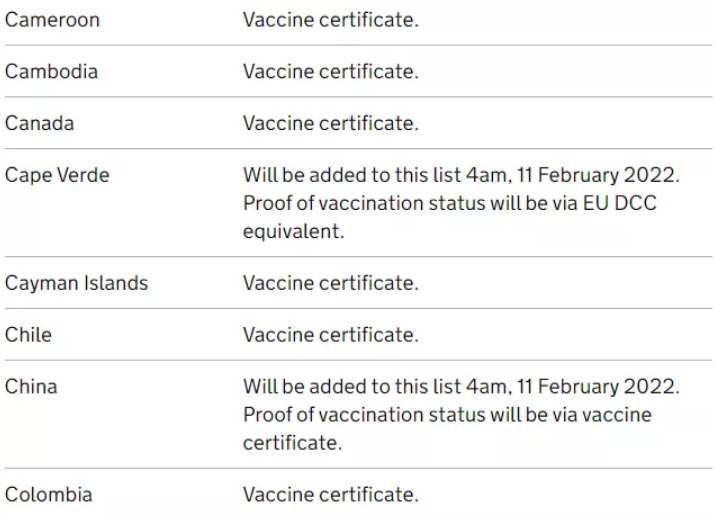Select the Cape Verde row label
The image size is (715, 519).
pos(57,175)
